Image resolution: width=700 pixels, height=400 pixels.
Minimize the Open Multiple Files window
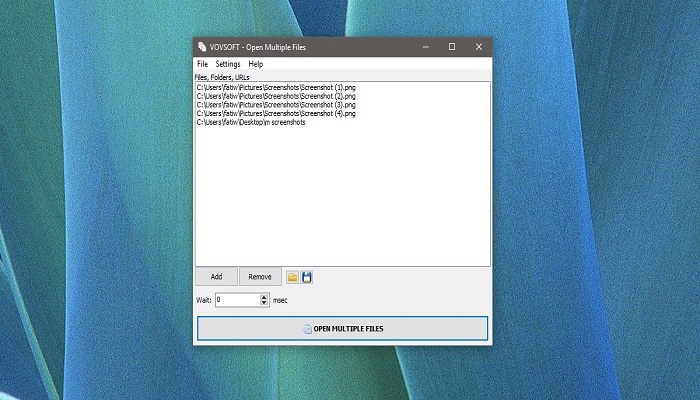coord(425,47)
